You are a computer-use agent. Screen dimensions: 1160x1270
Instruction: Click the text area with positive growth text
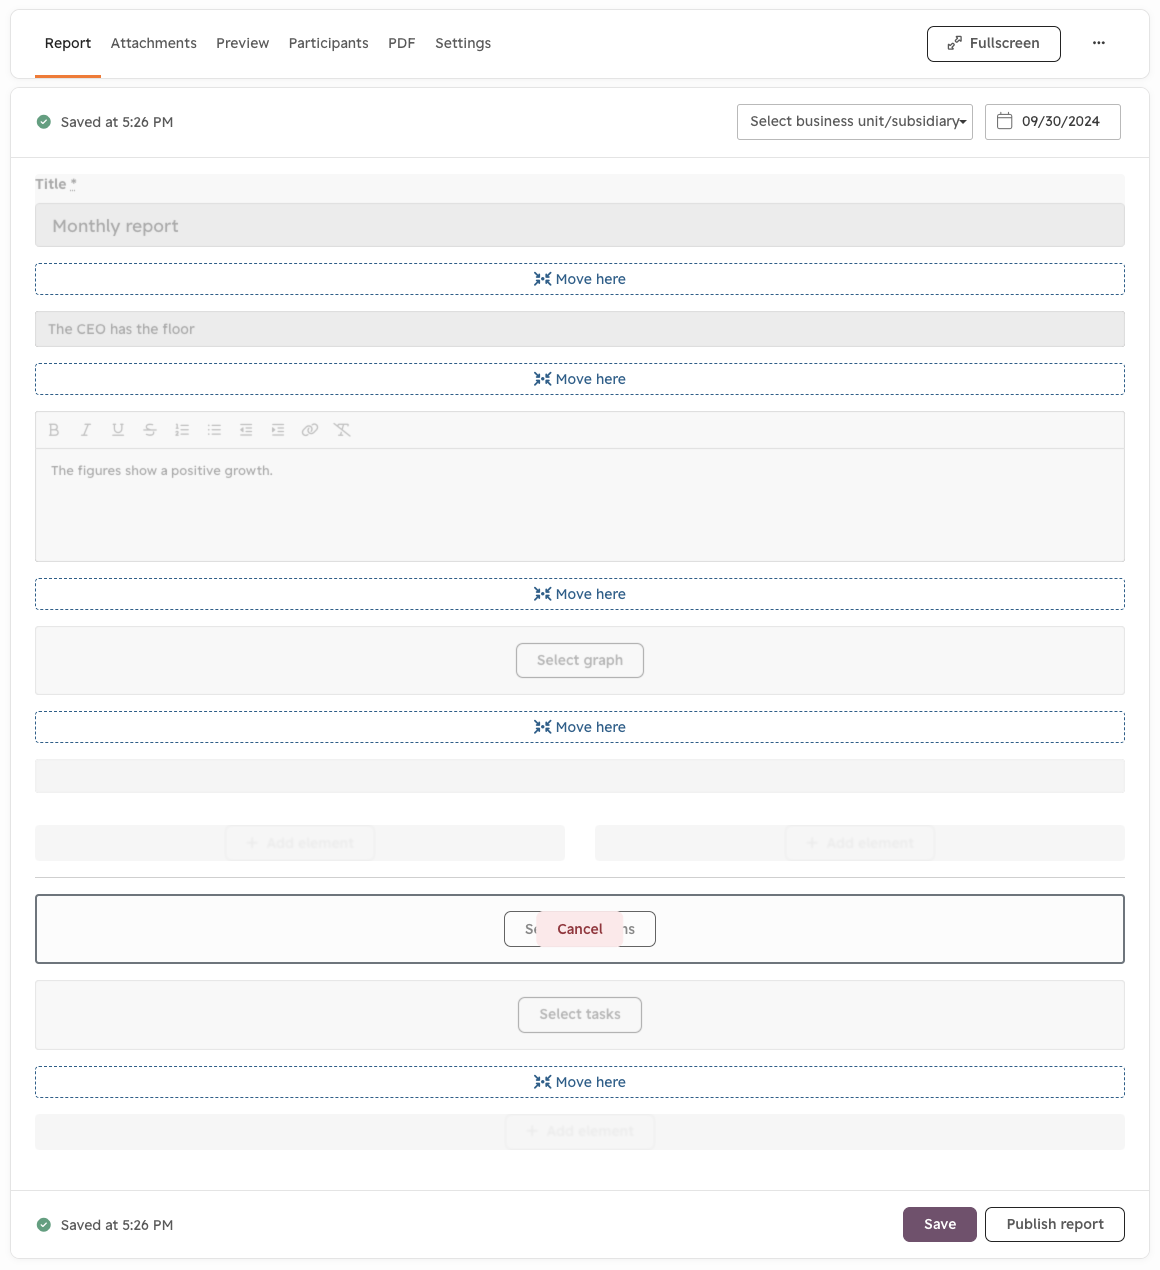point(580,505)
